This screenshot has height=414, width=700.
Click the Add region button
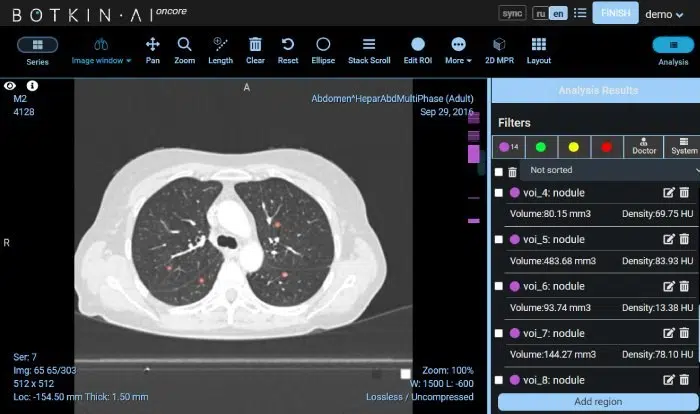(598, 401)
